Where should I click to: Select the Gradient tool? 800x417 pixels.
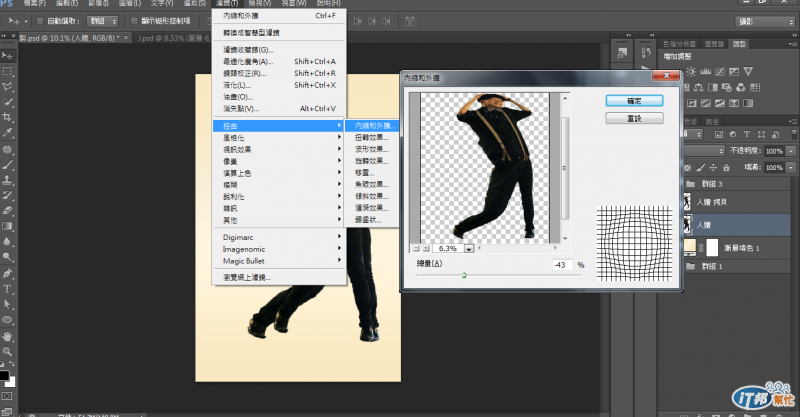pyautogui.click(x=7, y=226)
